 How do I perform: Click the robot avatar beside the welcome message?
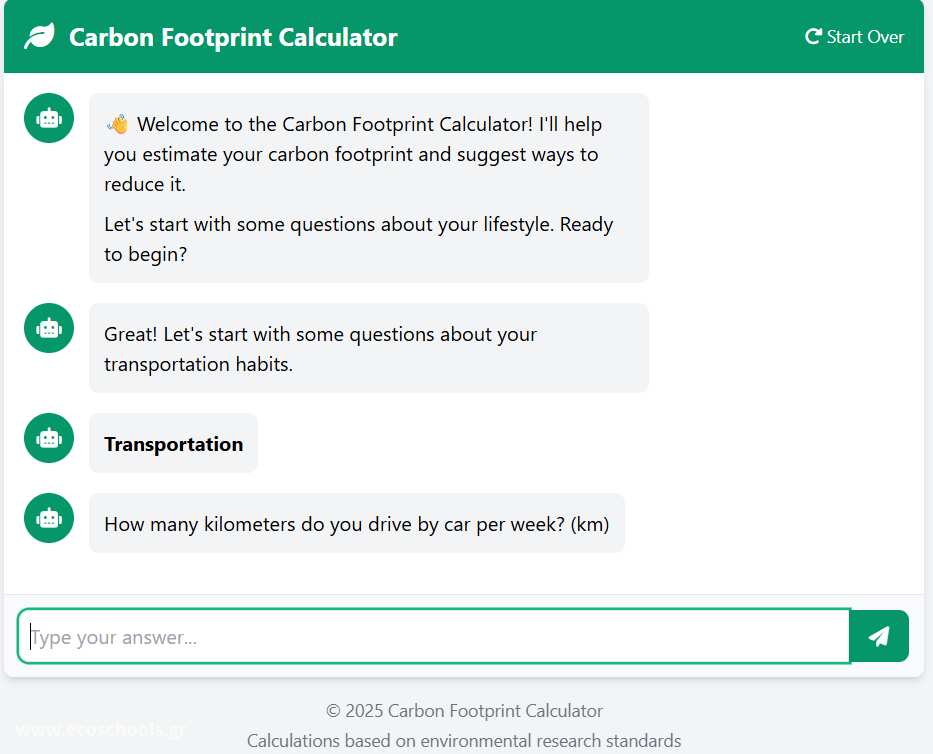coord(49,118)
